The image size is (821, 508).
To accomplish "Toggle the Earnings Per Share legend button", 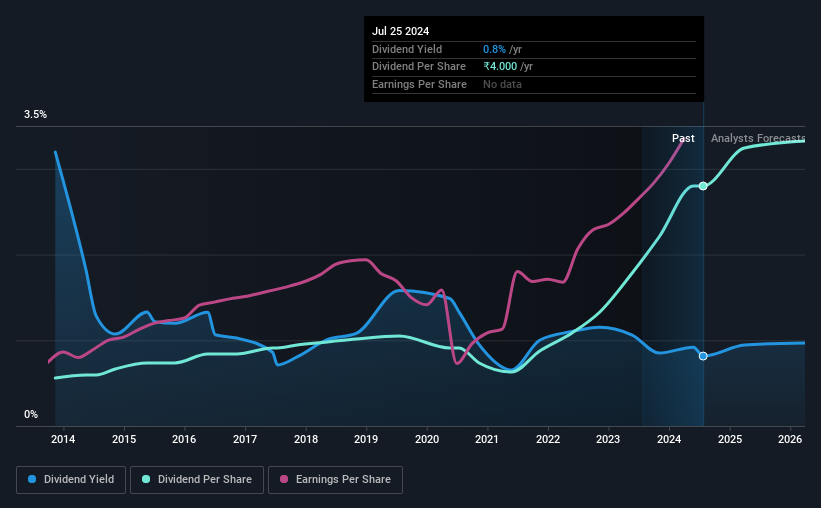I will [x=335, y=480].
